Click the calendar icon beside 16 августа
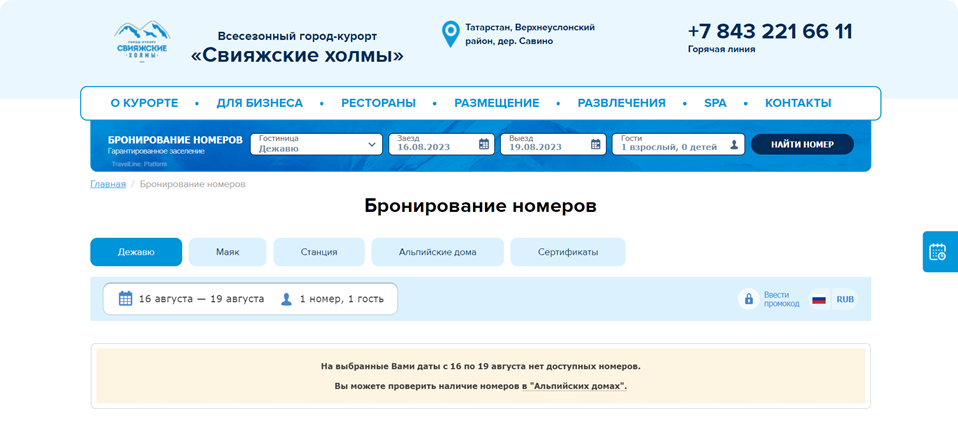Screen dimensions: 958x432 point(125,299)
